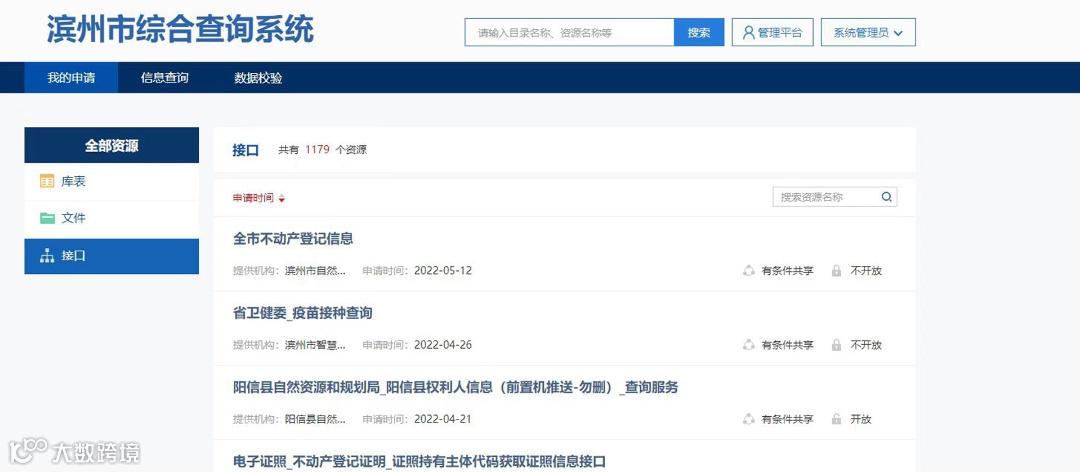Click the lock icon for 全市不动产登记信息
1080x472 pixels.
[836, 271]
